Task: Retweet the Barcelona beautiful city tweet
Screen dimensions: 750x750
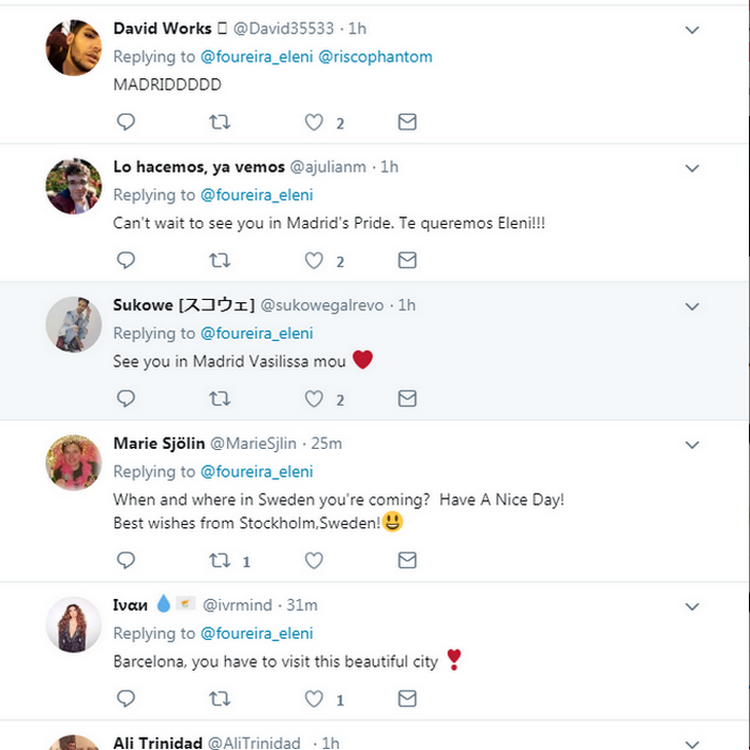Action: [219, 699]
